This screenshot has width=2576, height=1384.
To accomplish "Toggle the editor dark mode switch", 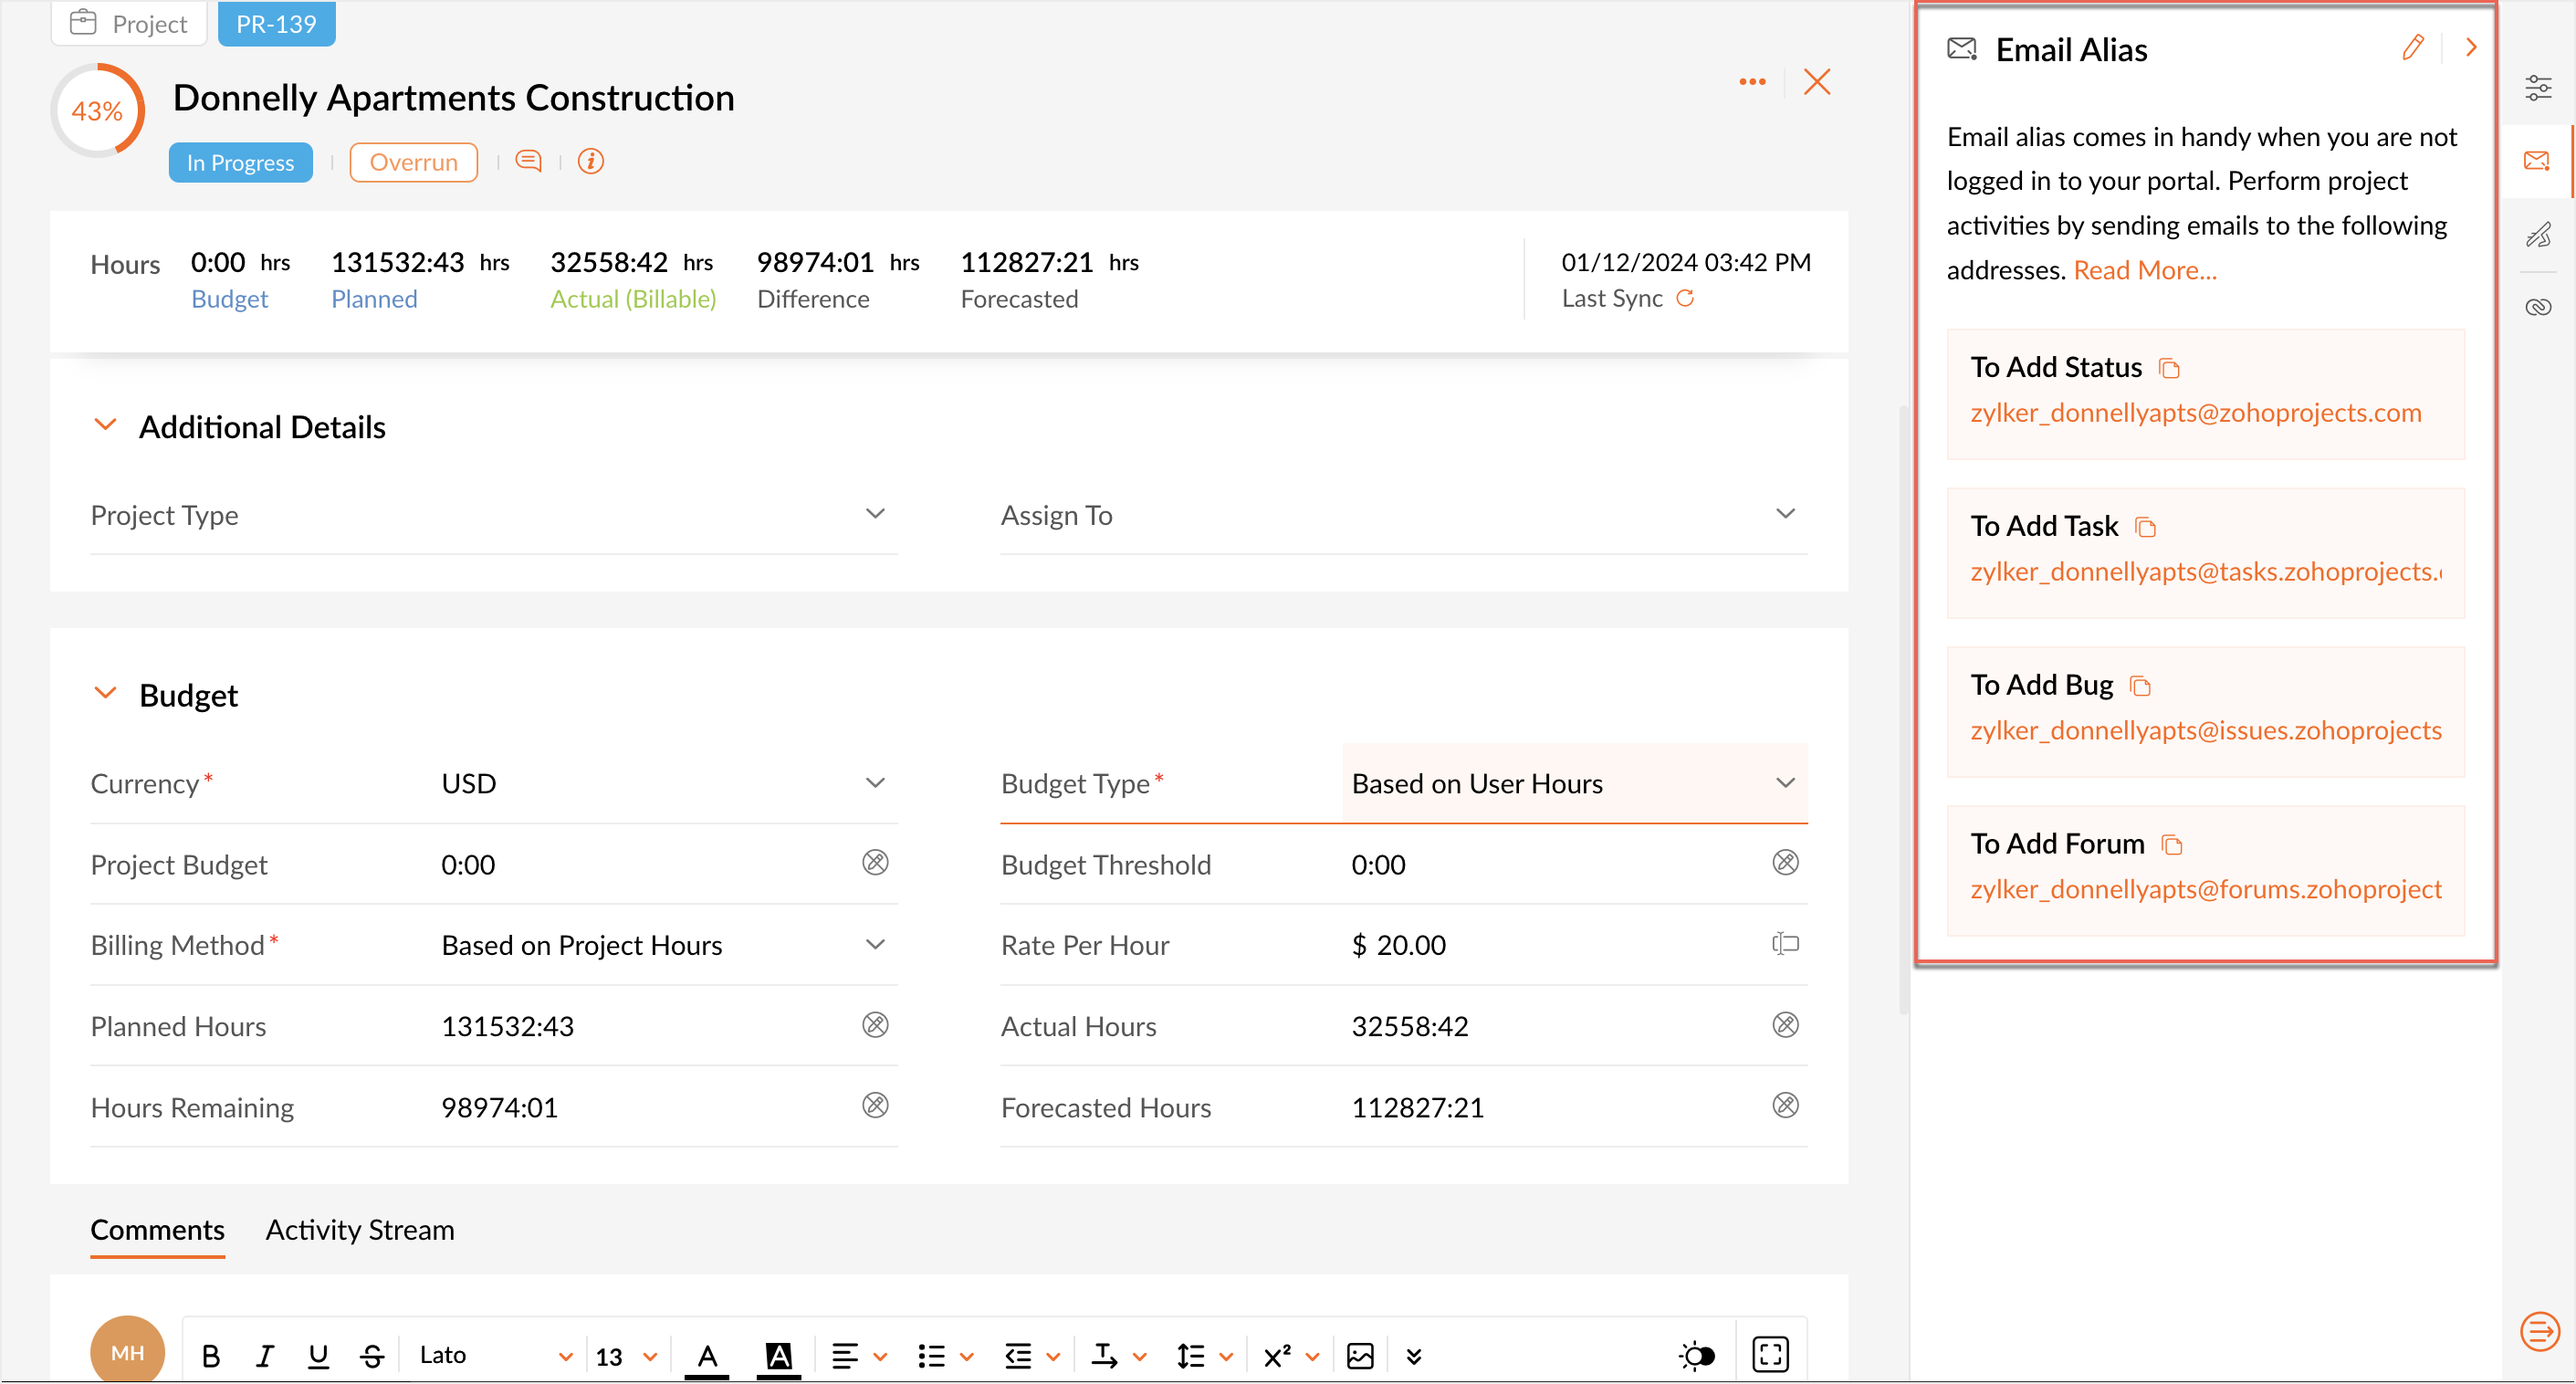I will [x=1697, y=1356].
